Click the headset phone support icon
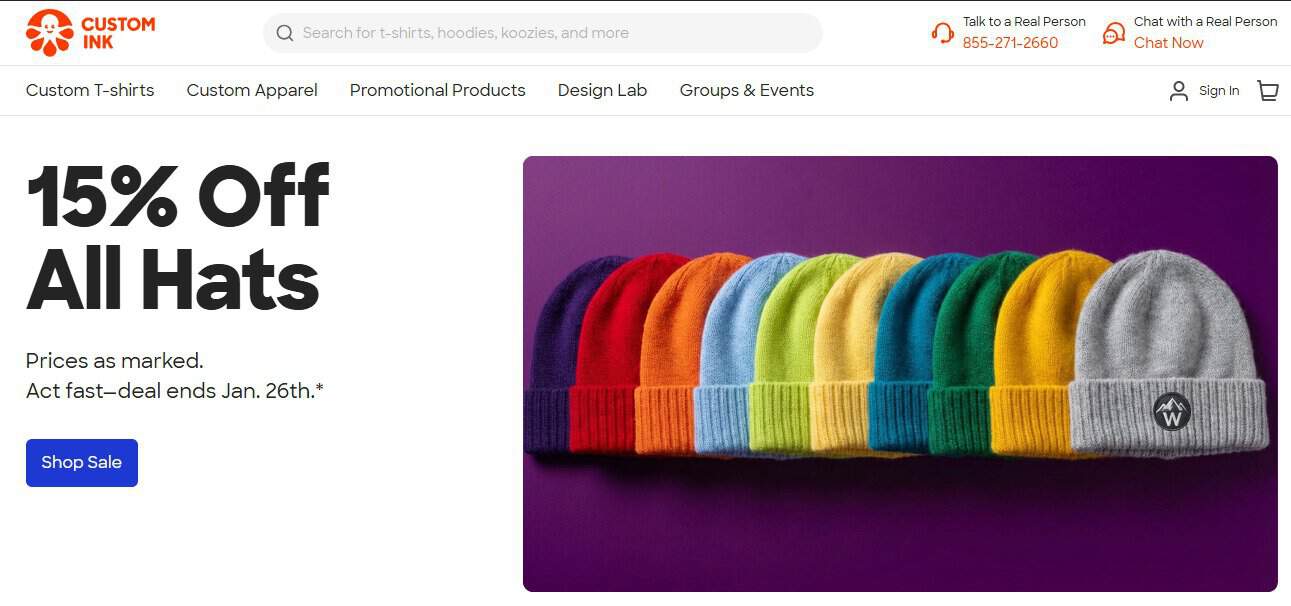The width and height of the screenshot is (1291, 606). coord(942,33)
